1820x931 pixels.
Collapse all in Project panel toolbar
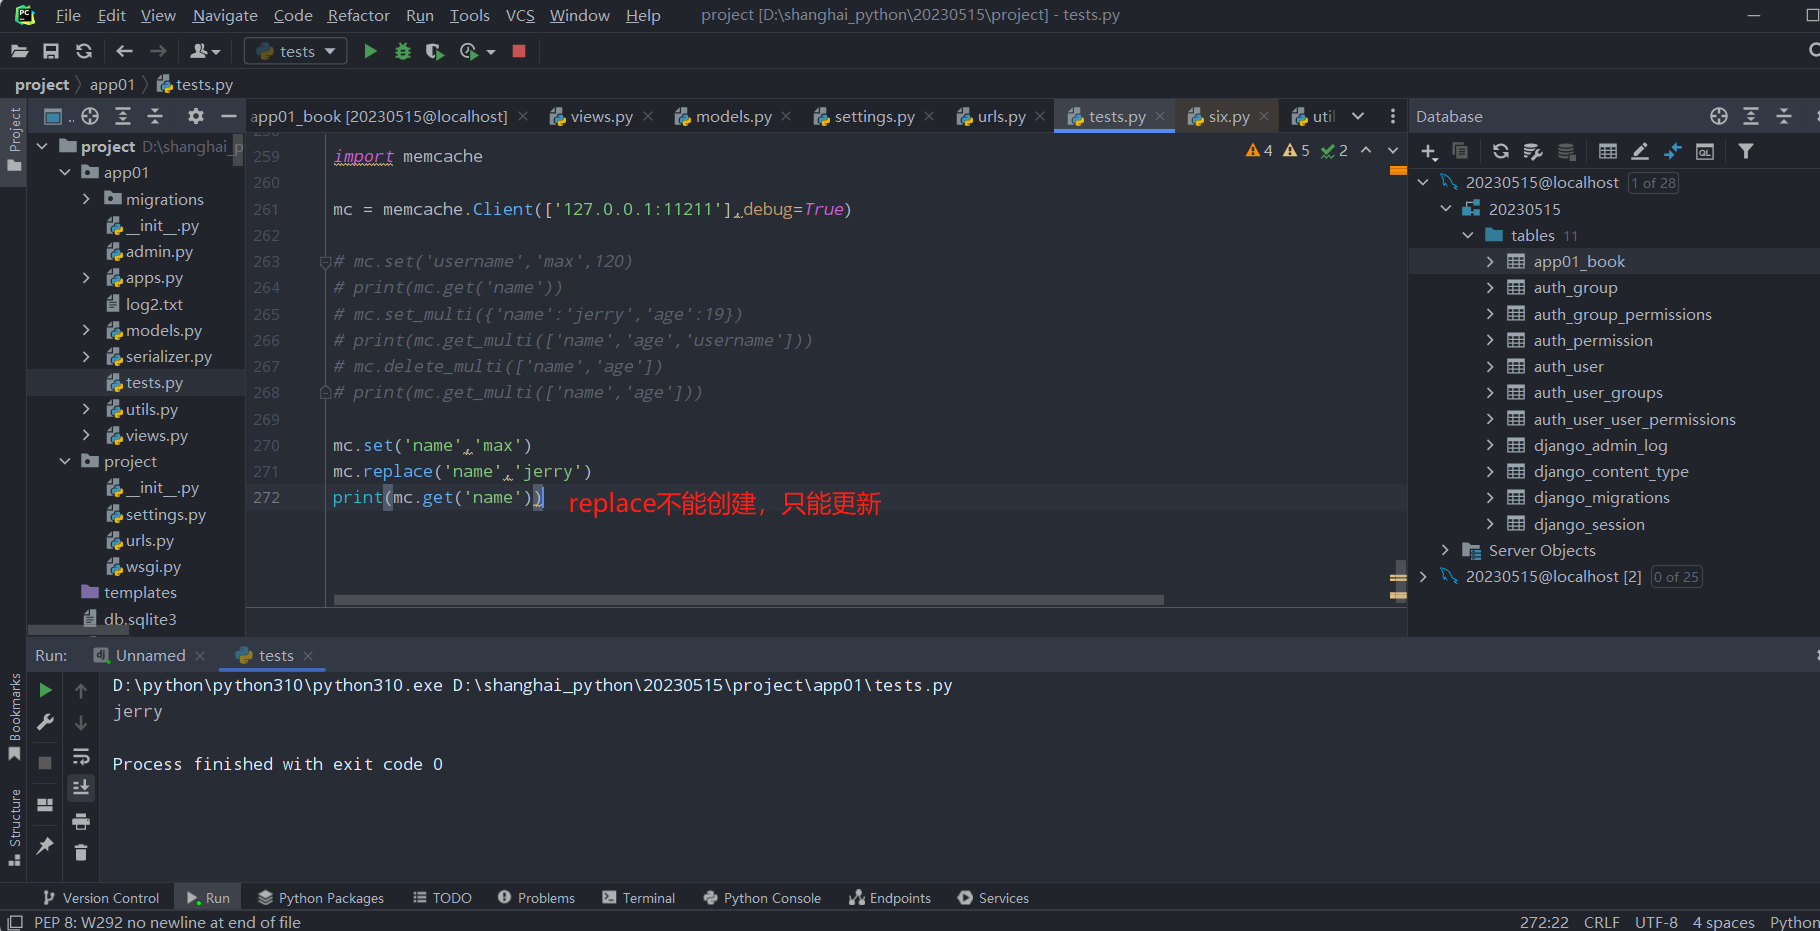pyautogui.click(x=155, y=116)
